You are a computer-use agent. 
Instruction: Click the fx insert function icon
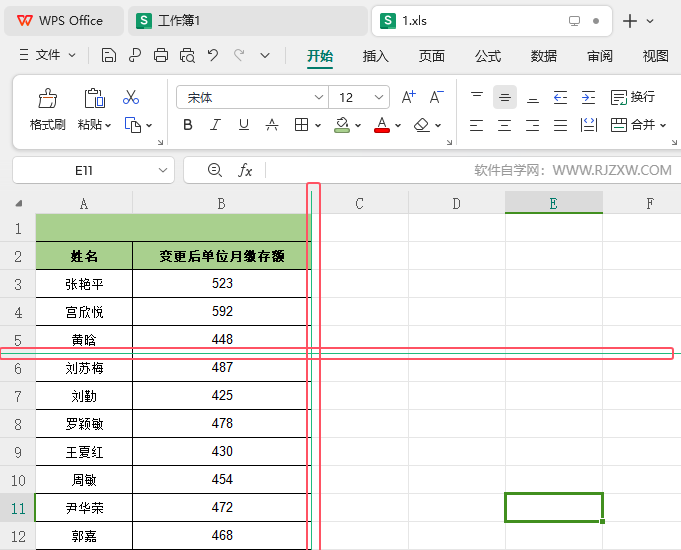(x=245, y=170)
